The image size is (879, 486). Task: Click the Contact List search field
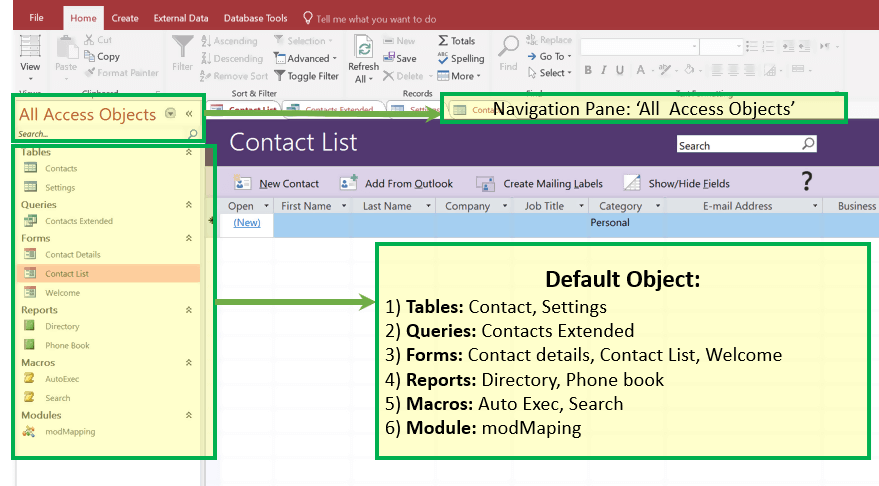[x=738, y=145]
